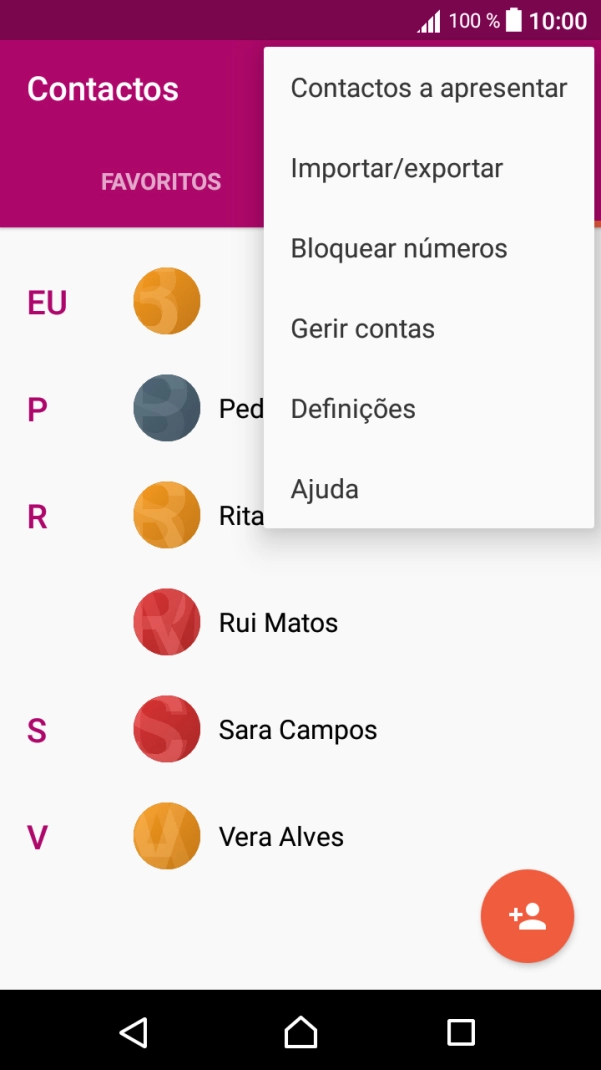The image size is (601, 1070).
Task: Open Definições from the overflow menu
Action: 352,408
